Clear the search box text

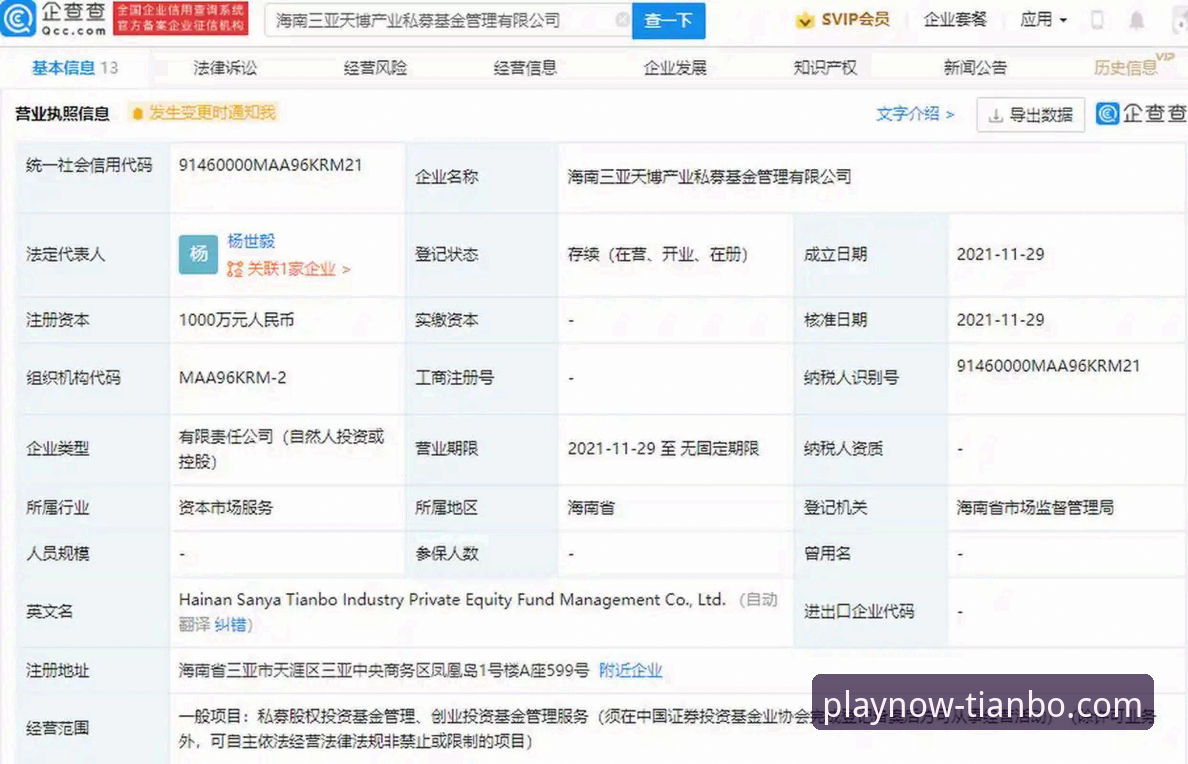click(621, 20)
